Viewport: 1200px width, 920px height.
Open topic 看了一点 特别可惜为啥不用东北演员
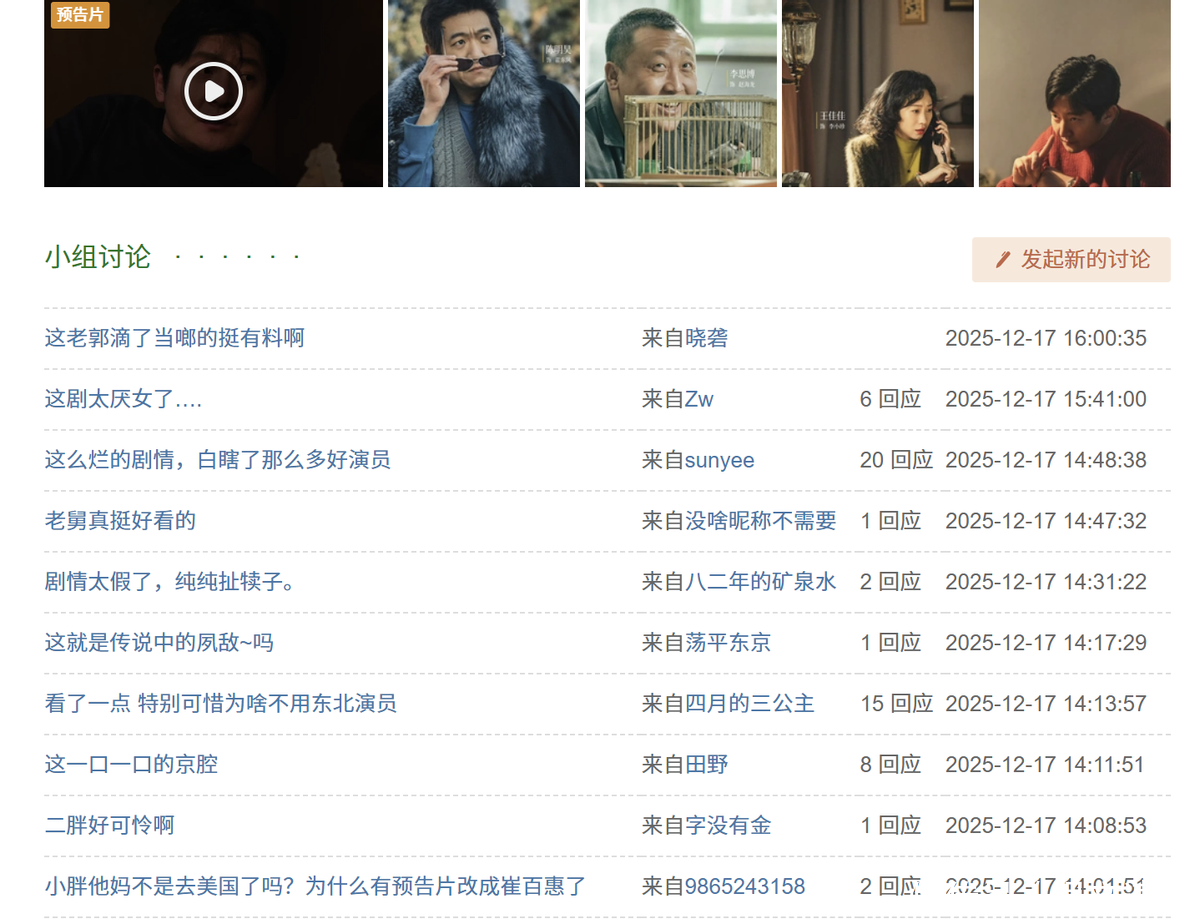coord(220,704)
